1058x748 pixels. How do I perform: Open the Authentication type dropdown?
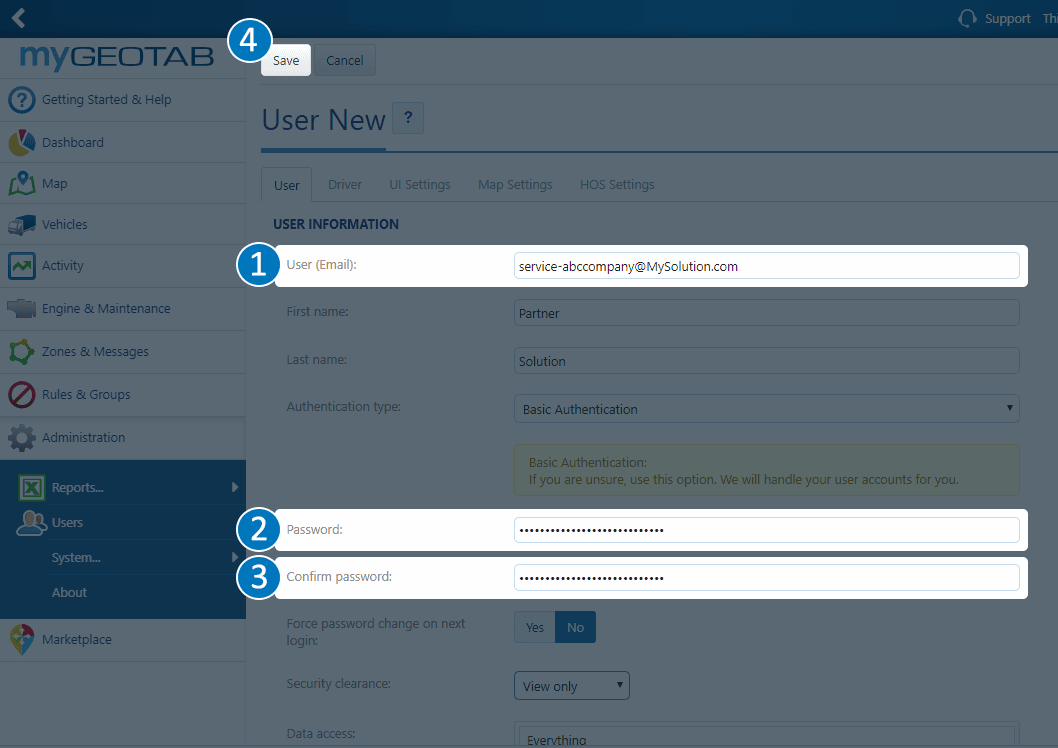pyautogui.click(x=766, y=409)
